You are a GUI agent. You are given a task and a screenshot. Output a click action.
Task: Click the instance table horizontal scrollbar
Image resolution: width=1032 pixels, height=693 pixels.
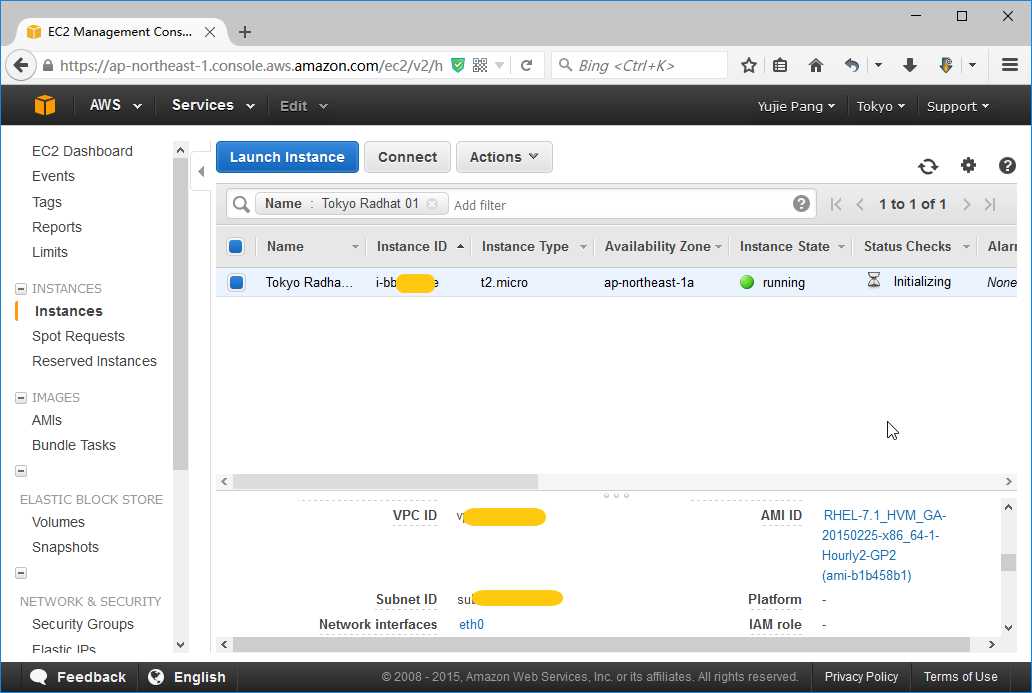click(x=385, y=482)
